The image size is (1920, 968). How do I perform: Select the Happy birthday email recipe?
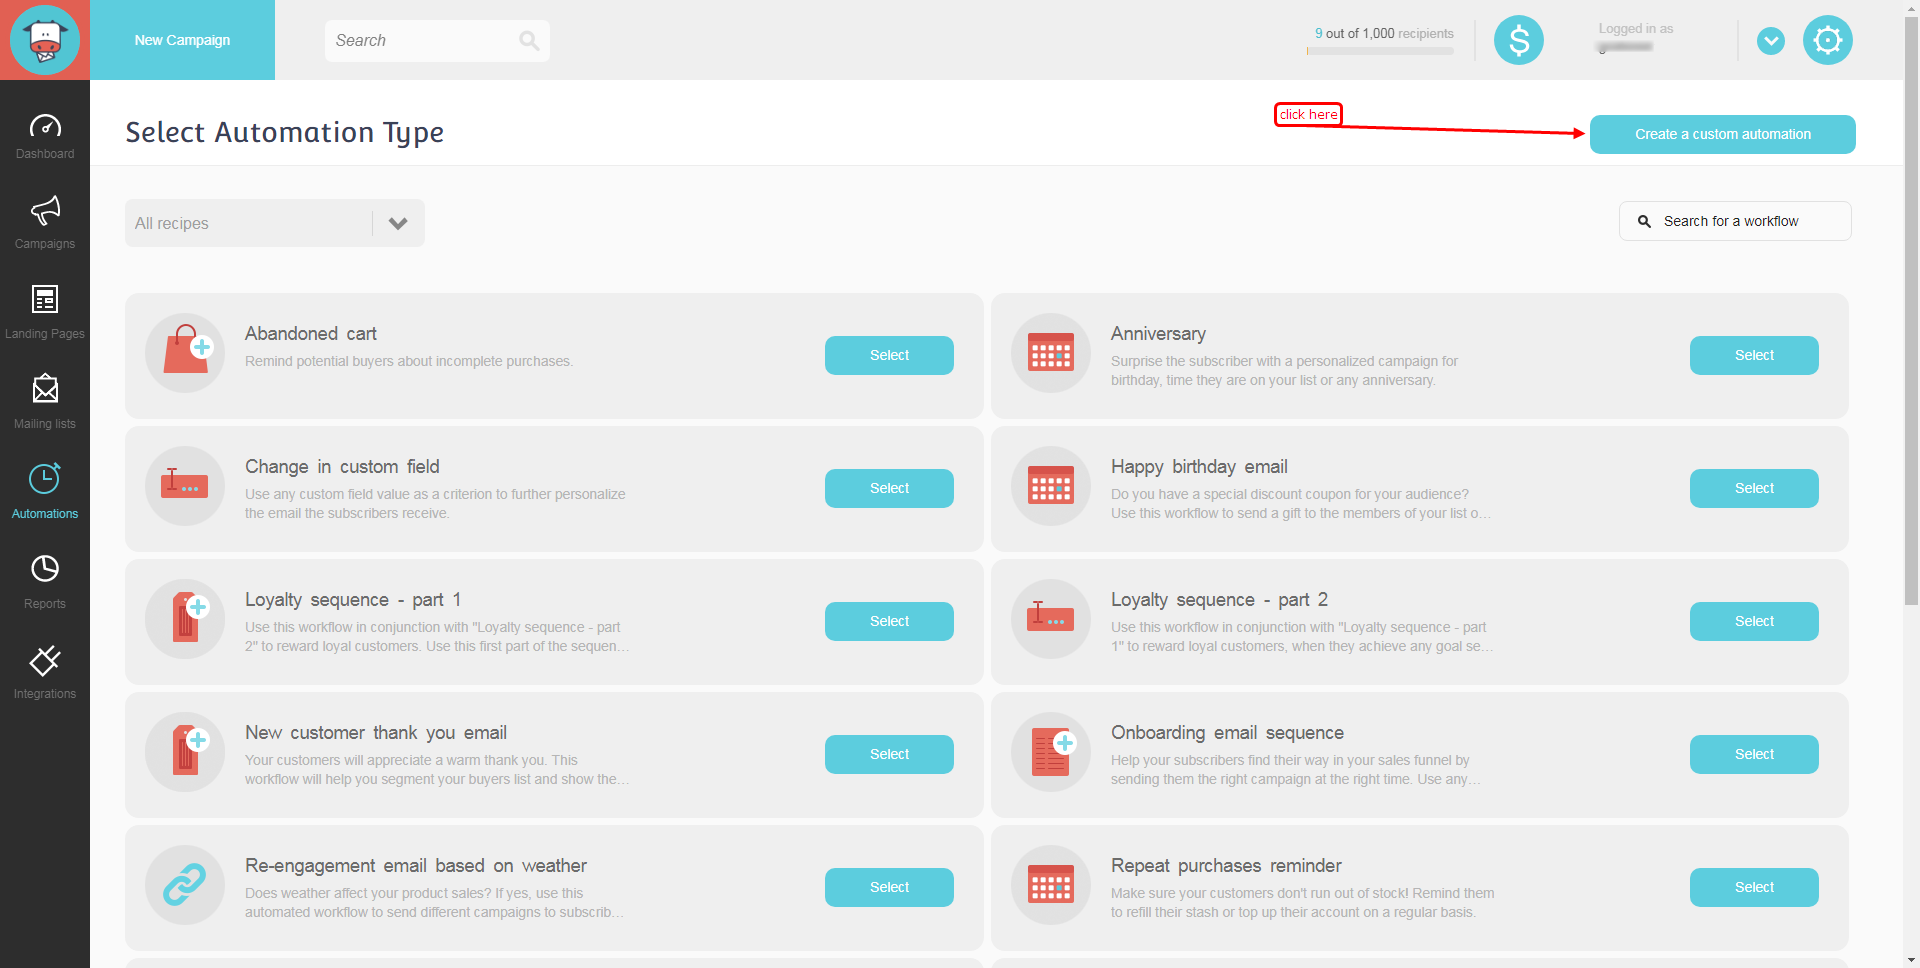(x=1753, y=488)
